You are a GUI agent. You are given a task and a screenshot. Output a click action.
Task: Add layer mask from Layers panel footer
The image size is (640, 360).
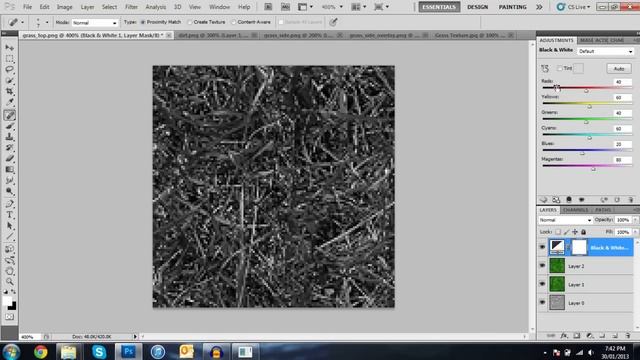(577, 336)
